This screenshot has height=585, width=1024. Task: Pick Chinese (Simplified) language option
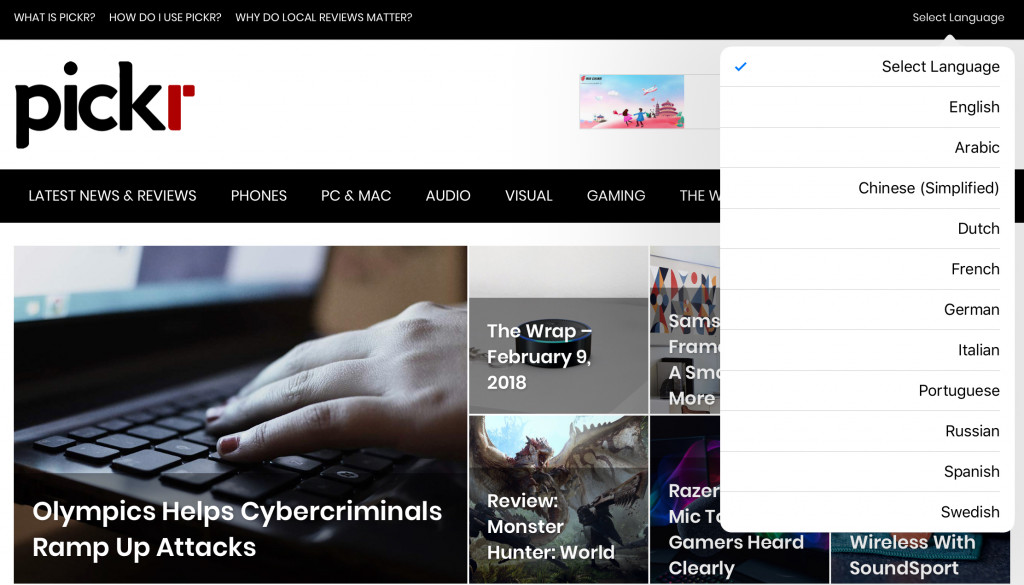tap(867, 188)
